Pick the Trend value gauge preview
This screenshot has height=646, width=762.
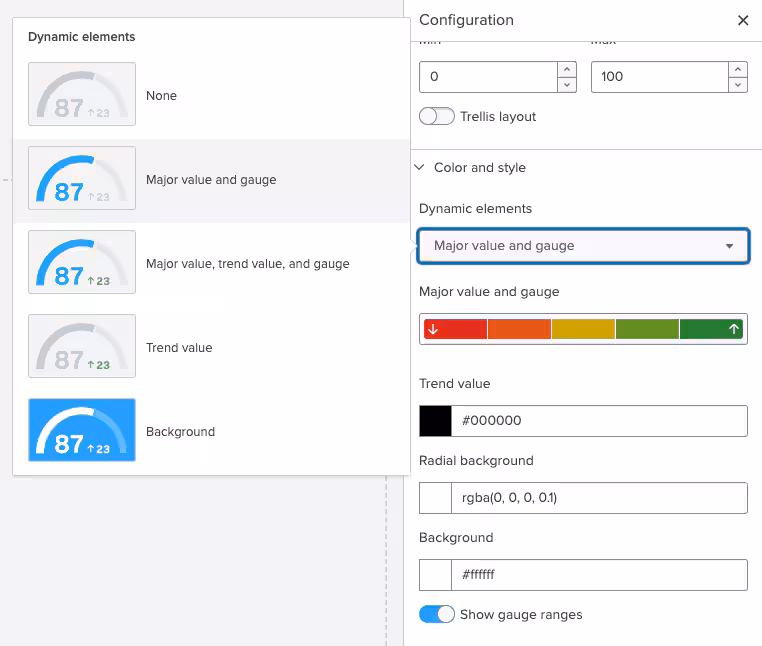(x=82, y=347)
